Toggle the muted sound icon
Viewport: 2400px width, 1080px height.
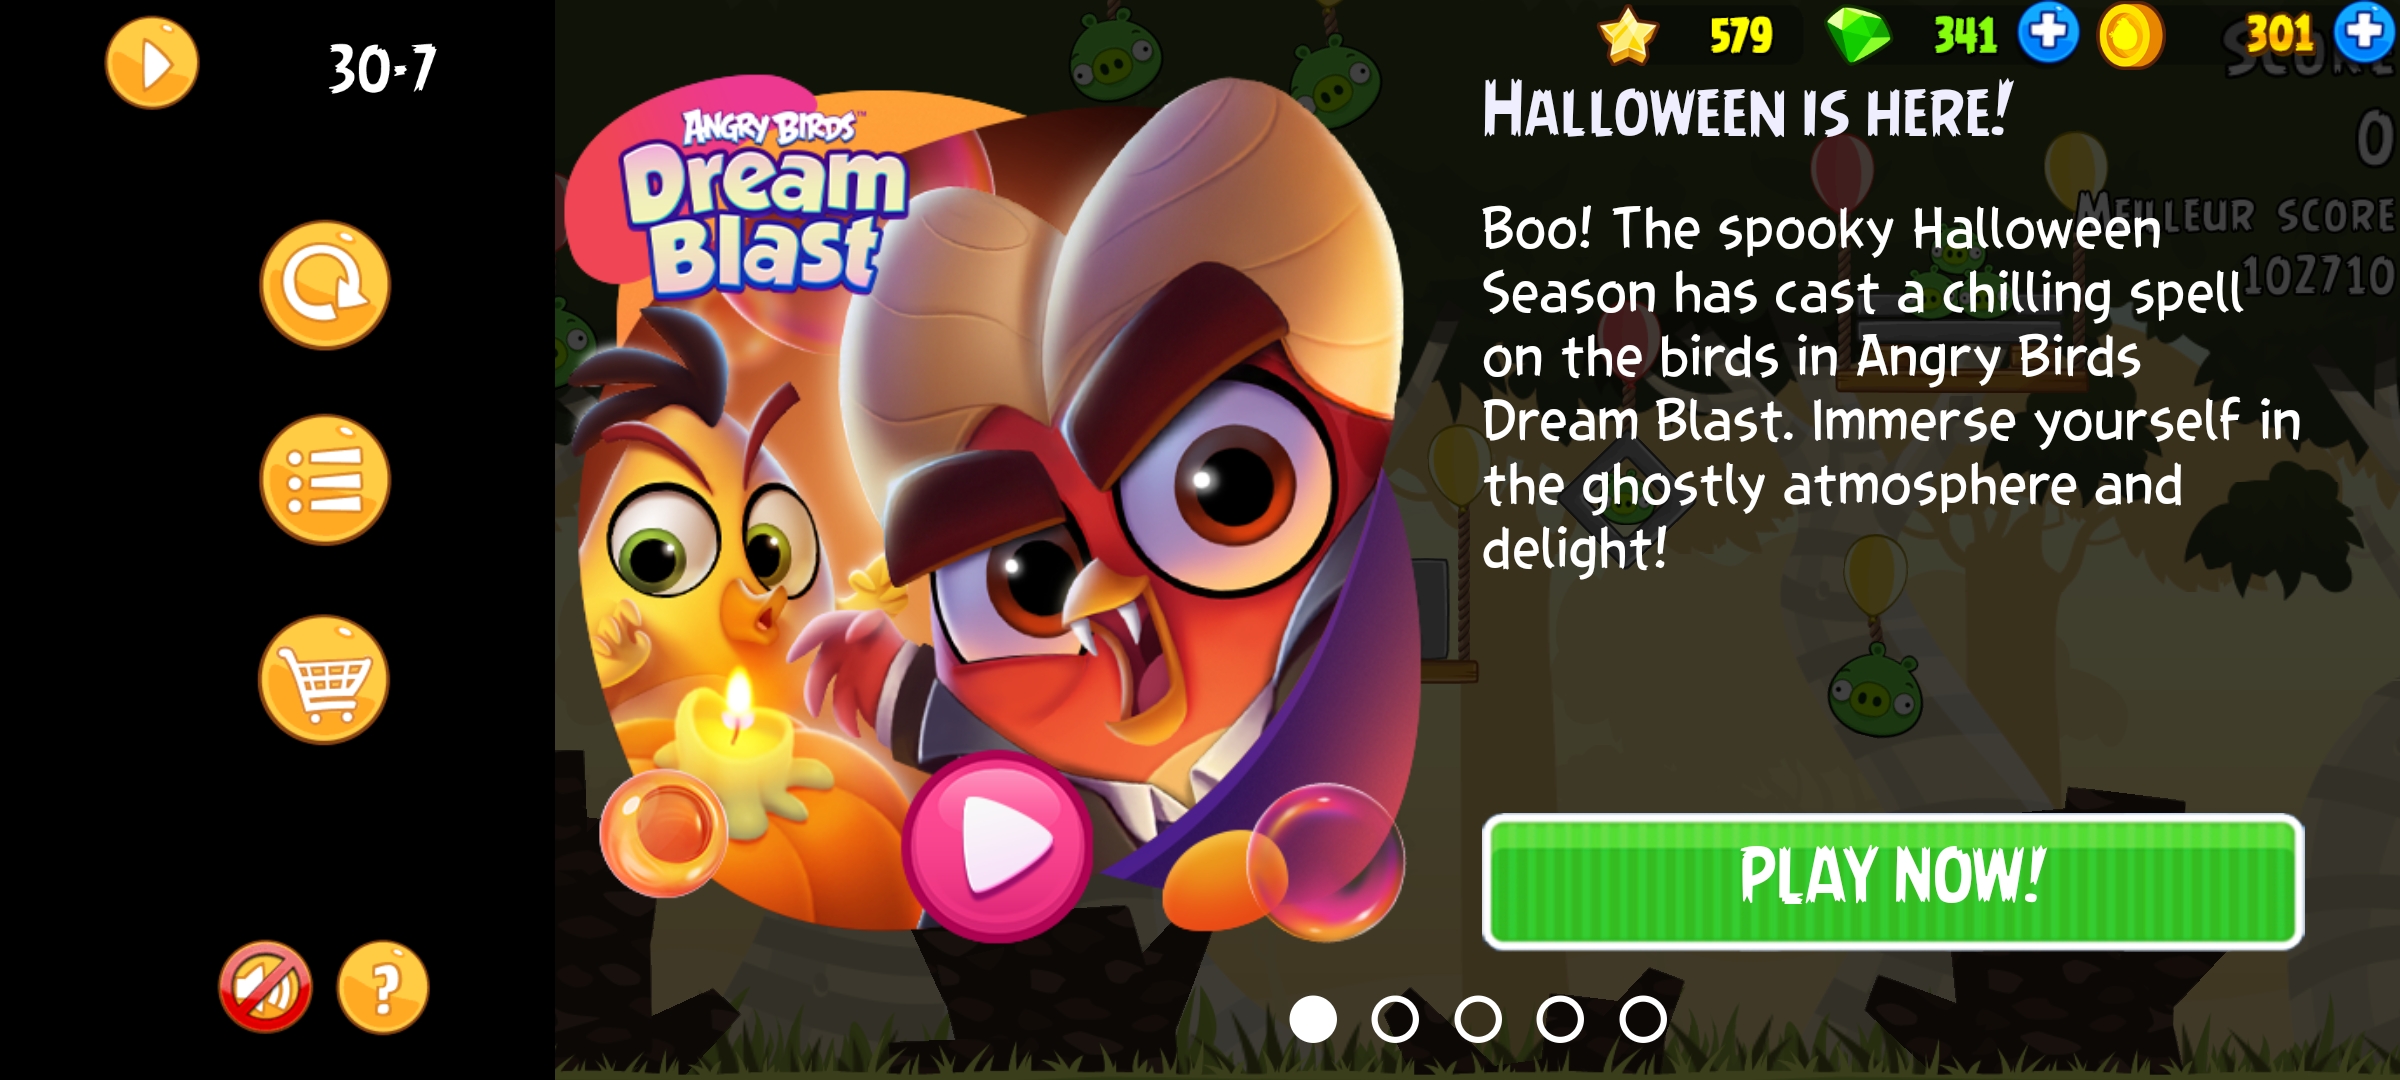click(265, 987)
